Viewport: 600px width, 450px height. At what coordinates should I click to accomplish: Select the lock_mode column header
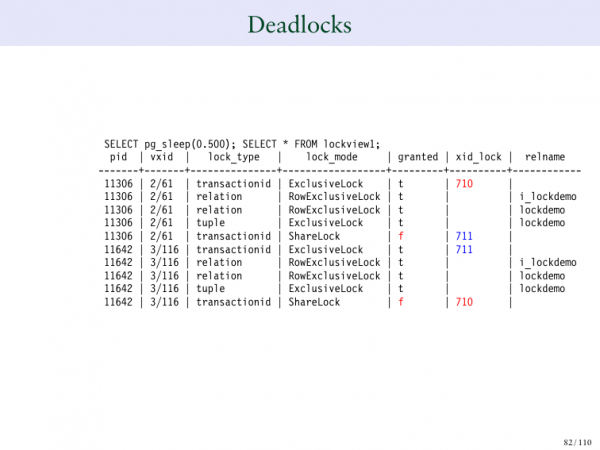332,157
